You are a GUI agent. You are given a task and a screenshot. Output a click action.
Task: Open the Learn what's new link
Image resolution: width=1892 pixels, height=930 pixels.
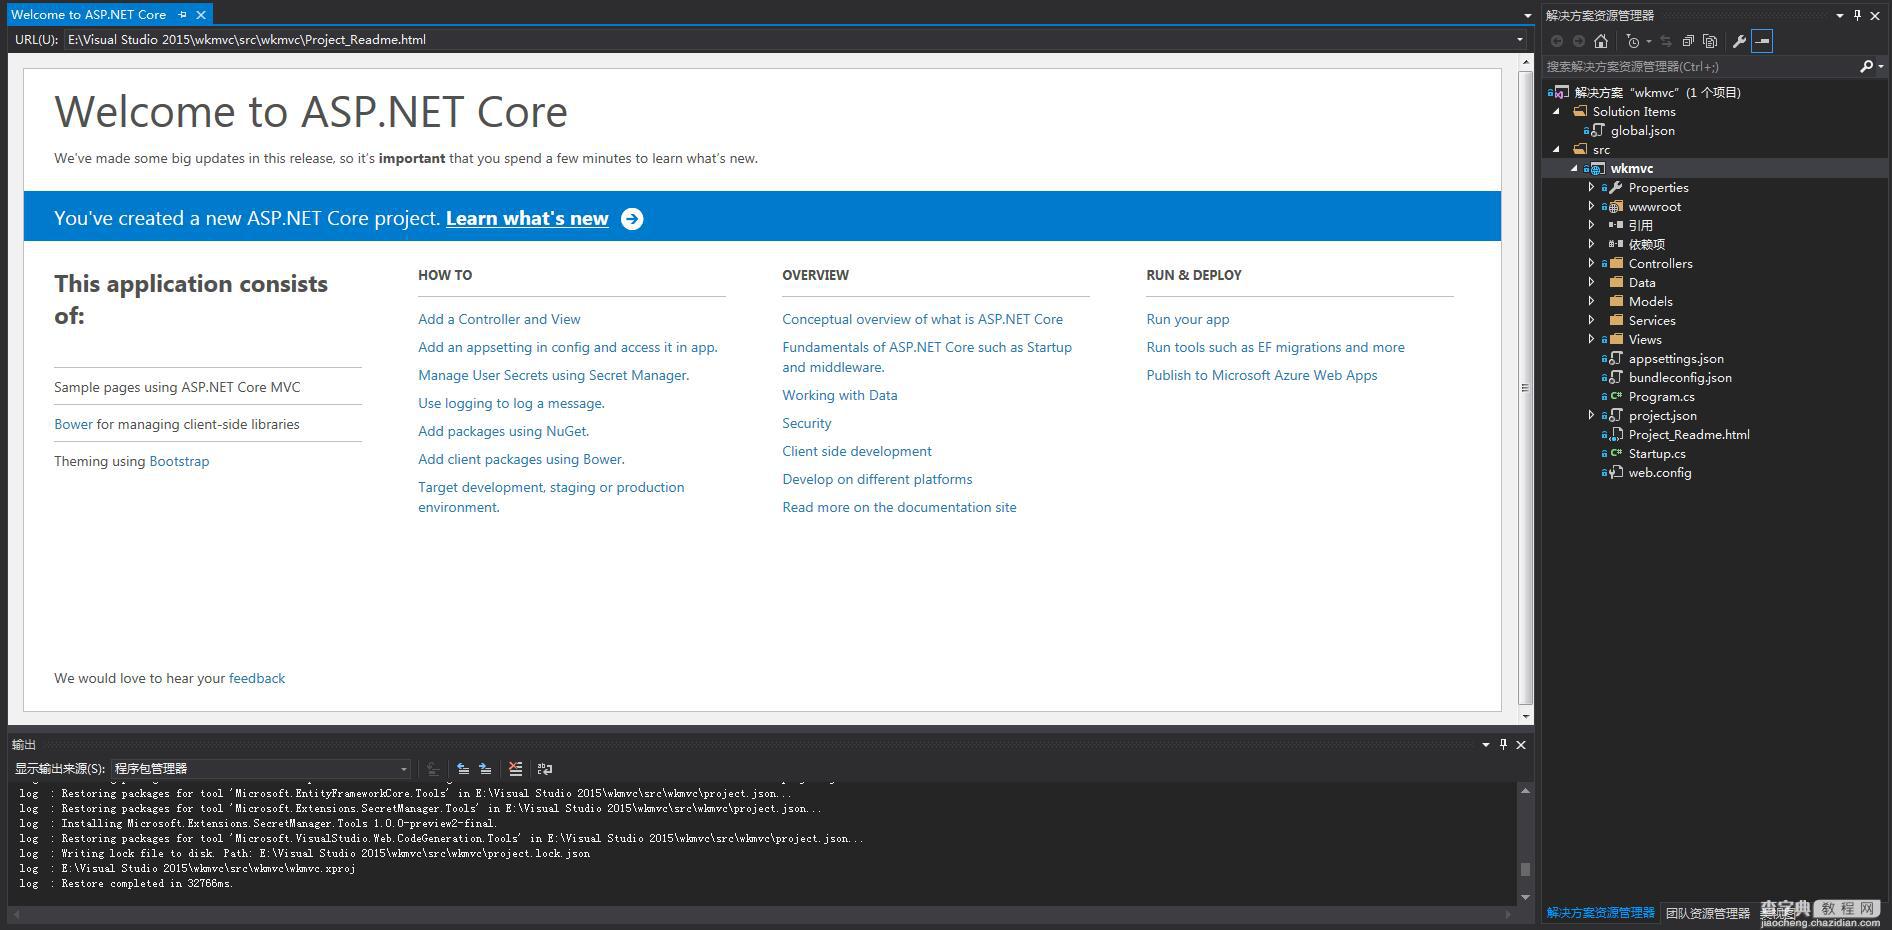pos(527,218)
